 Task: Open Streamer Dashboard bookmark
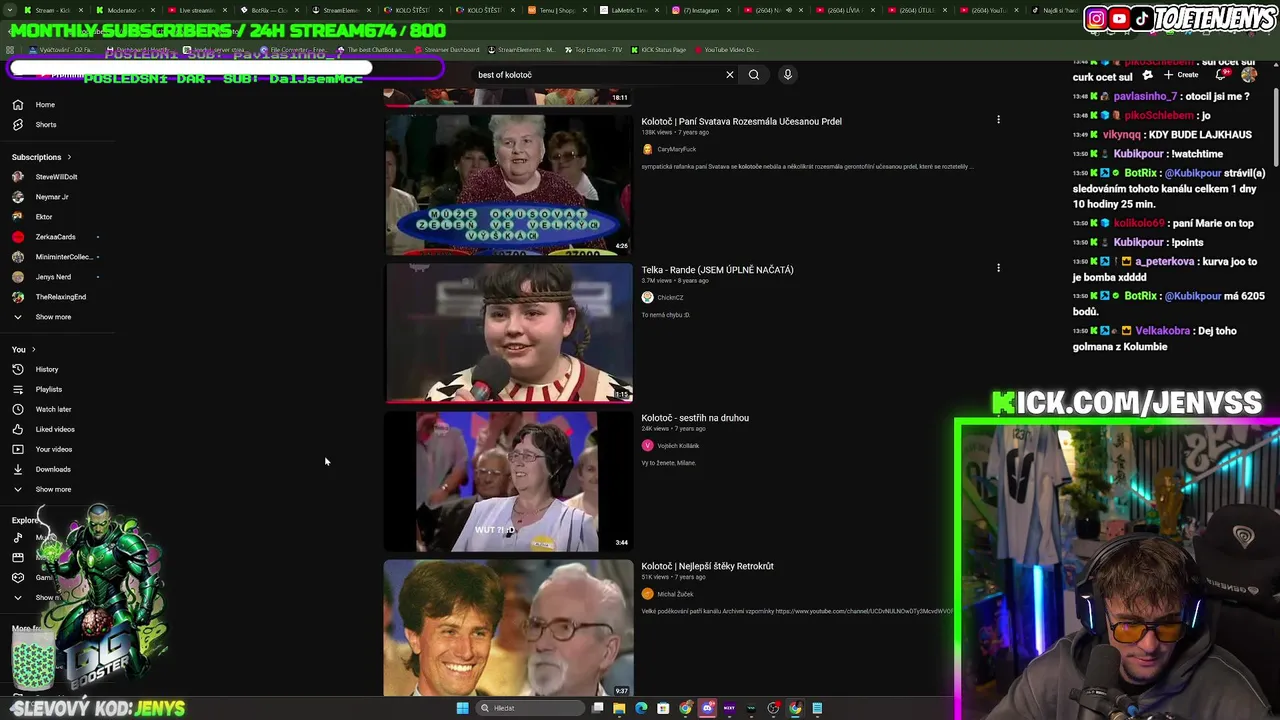tap(446, 50)
